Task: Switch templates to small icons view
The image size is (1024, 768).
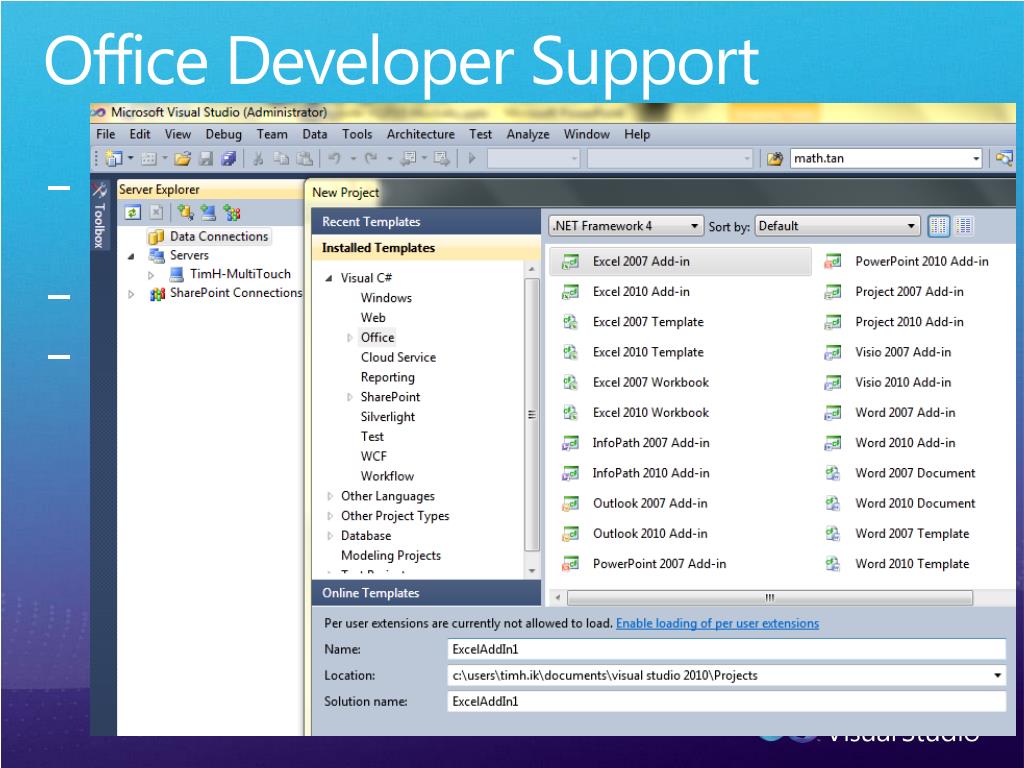Action: [x=938, y=226]
